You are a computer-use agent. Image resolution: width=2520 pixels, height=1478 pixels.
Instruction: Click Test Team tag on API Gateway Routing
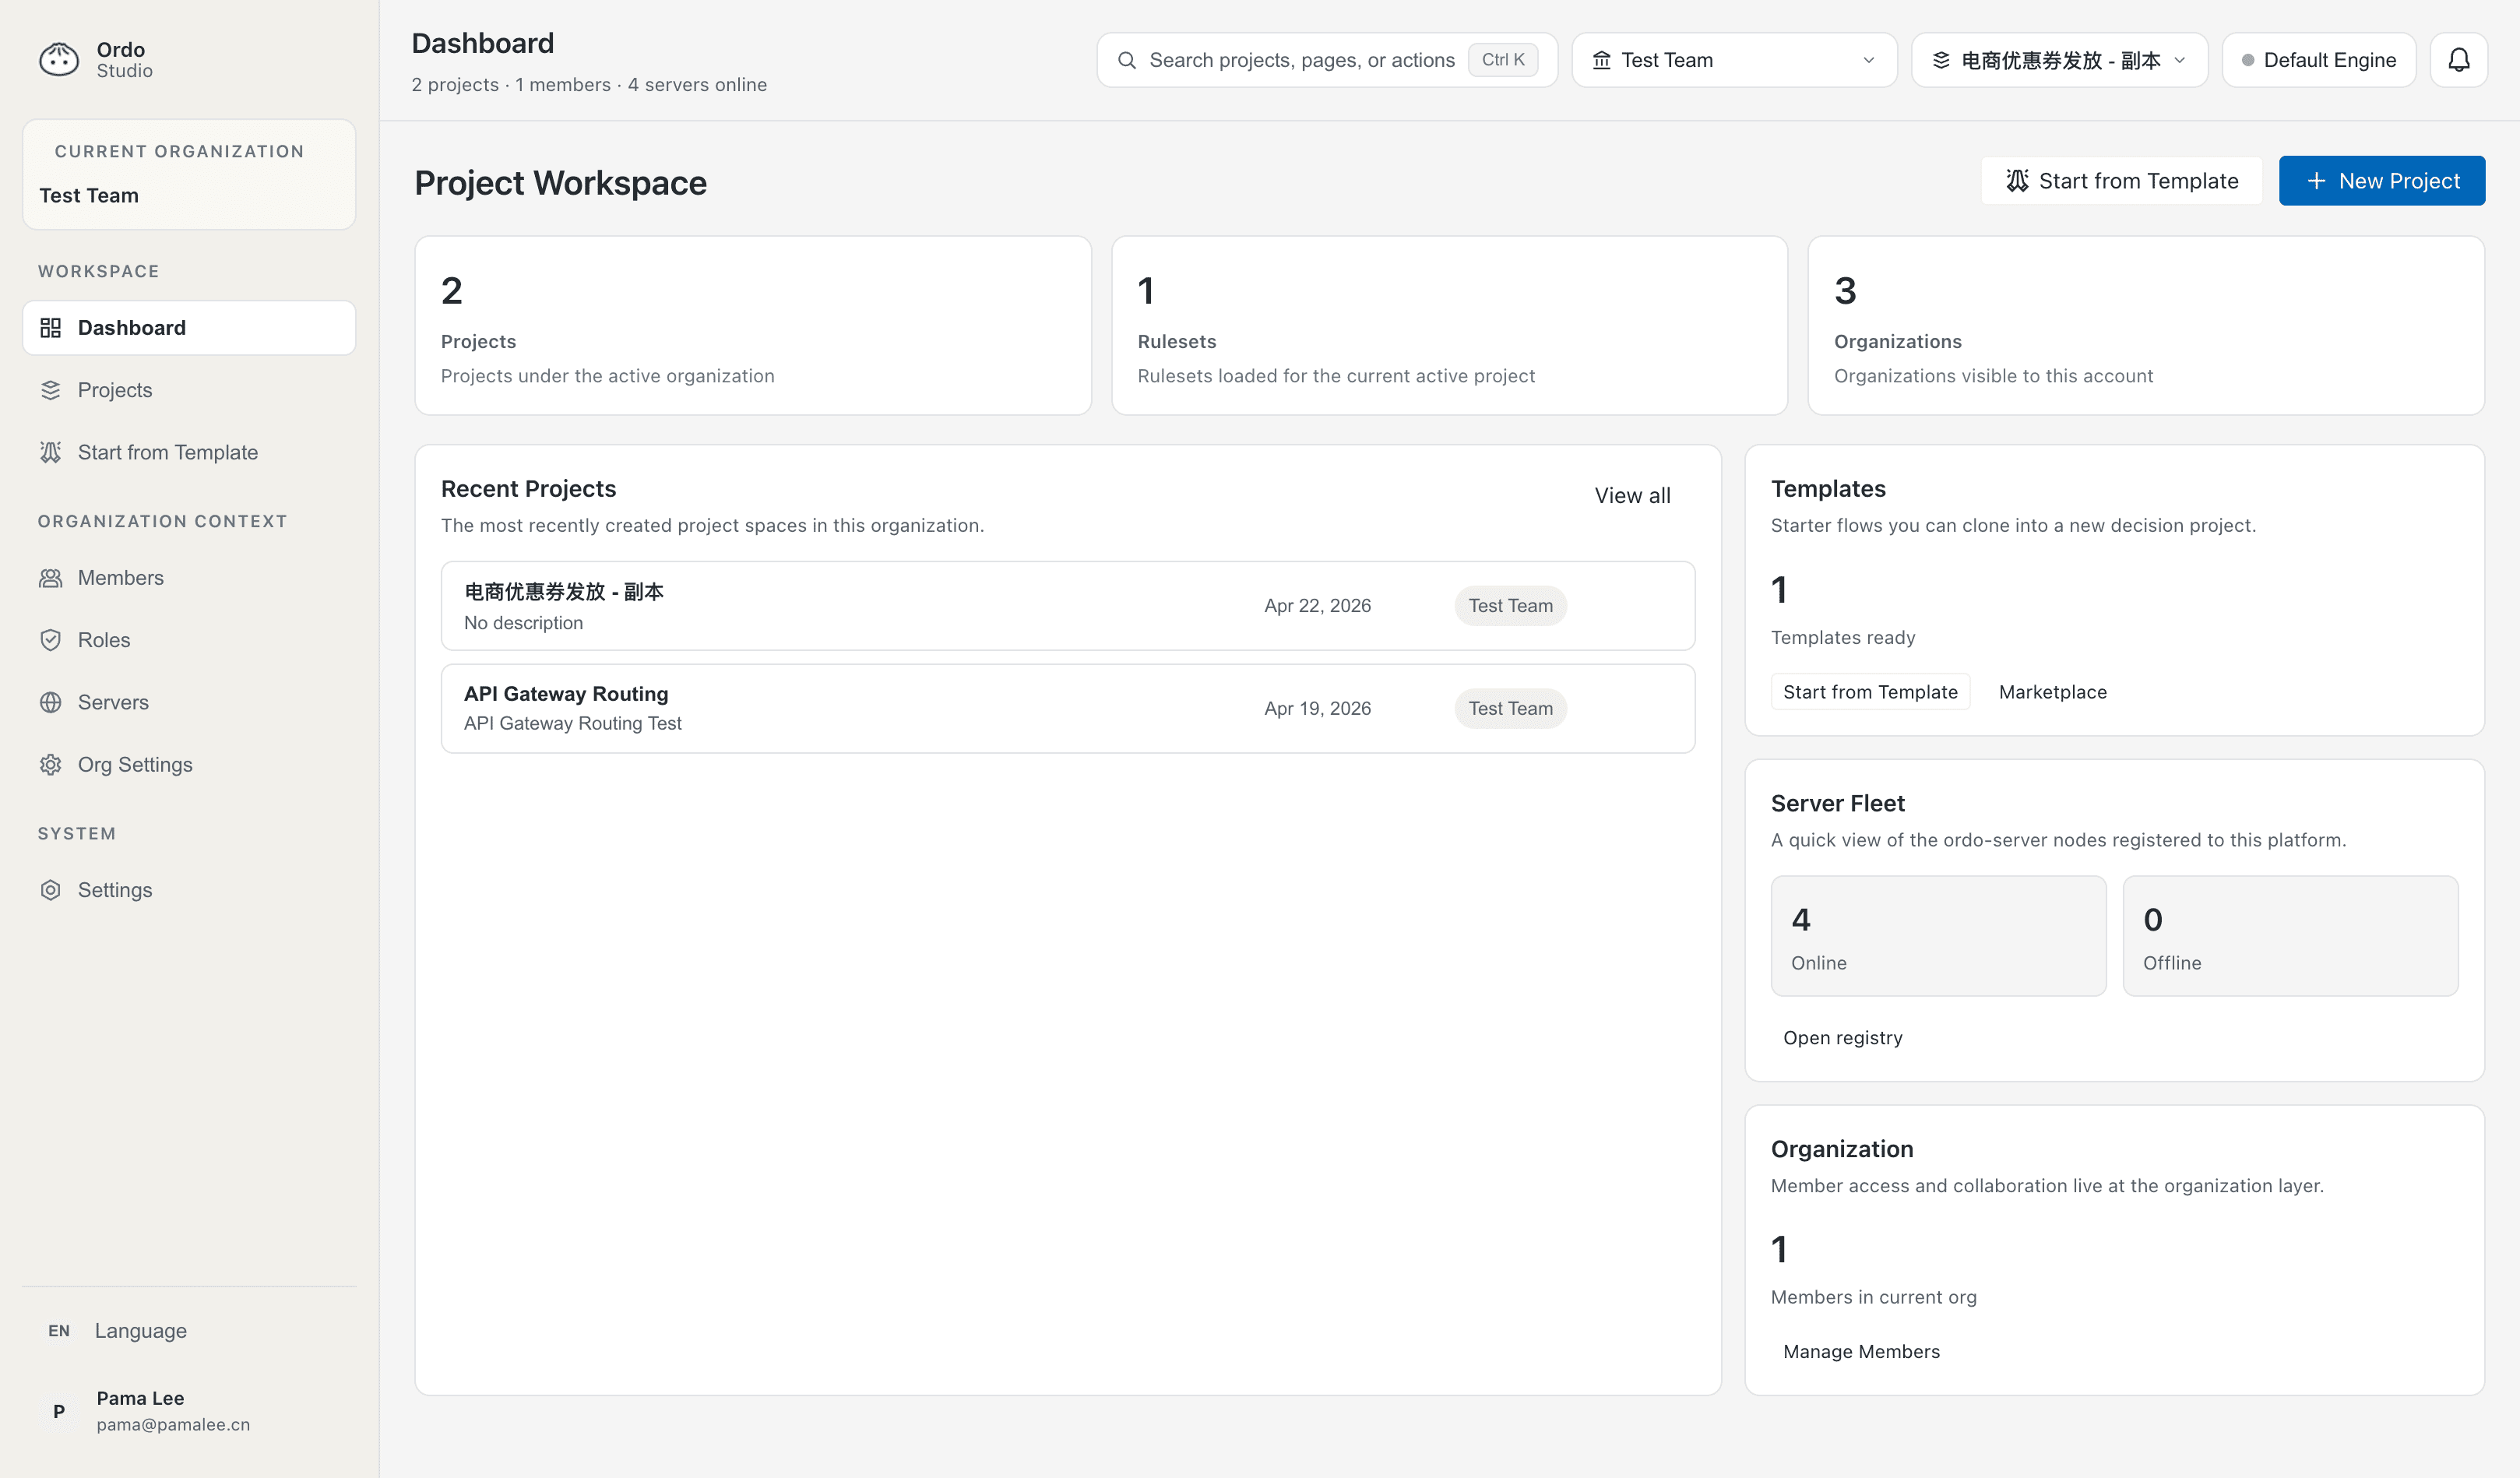(x=1510, y=709)
